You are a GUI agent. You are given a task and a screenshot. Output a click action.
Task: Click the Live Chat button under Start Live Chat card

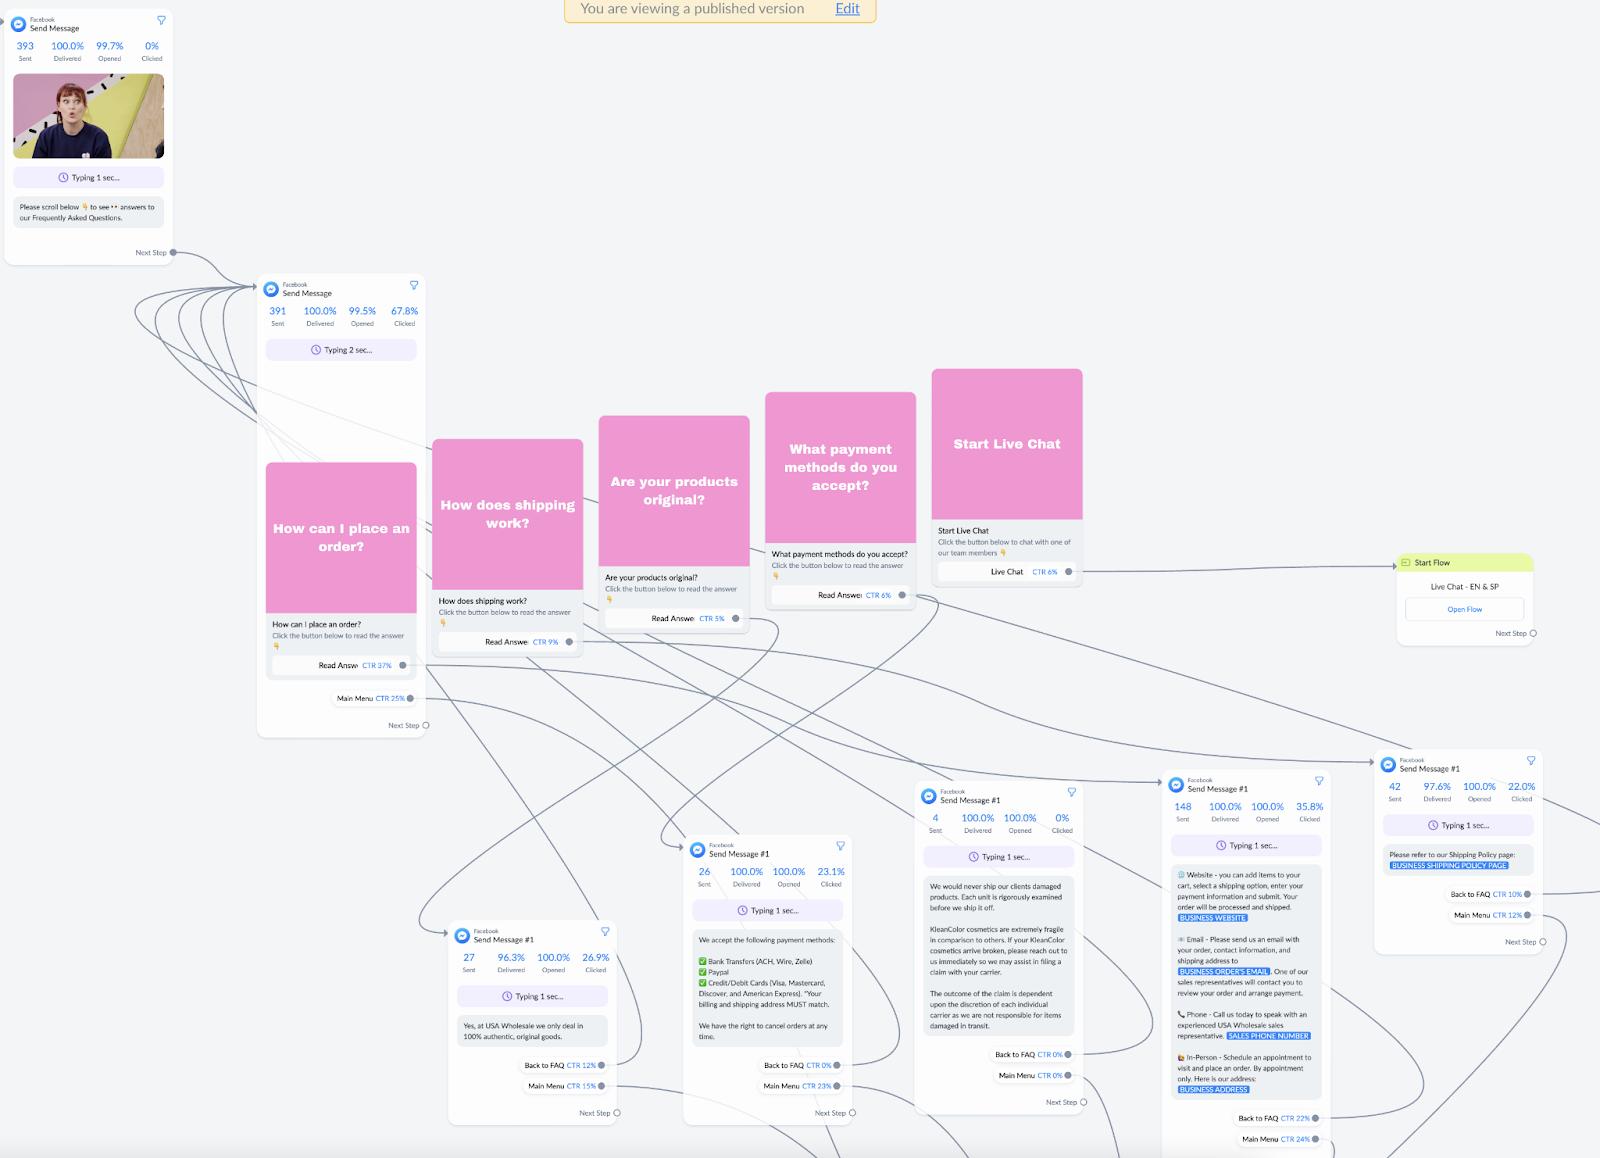pyautogui.click(x=1006, y=572)
